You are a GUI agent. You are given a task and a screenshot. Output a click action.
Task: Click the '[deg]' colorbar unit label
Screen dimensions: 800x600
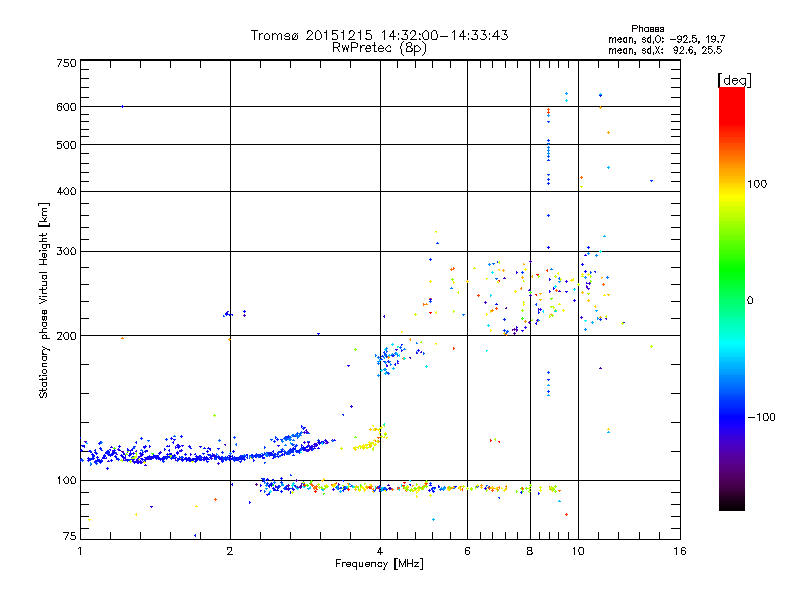[x=734, y=80]
